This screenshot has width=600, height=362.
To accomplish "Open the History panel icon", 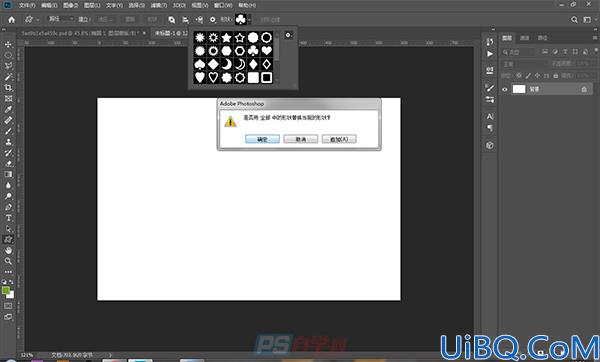I will (x=490, y=41).
